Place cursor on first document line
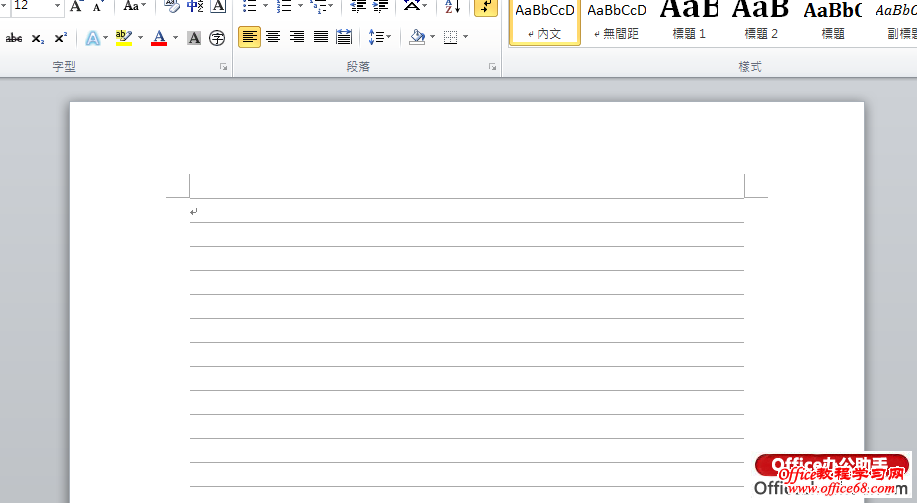The image size is (917, 503). coord(467,211)
